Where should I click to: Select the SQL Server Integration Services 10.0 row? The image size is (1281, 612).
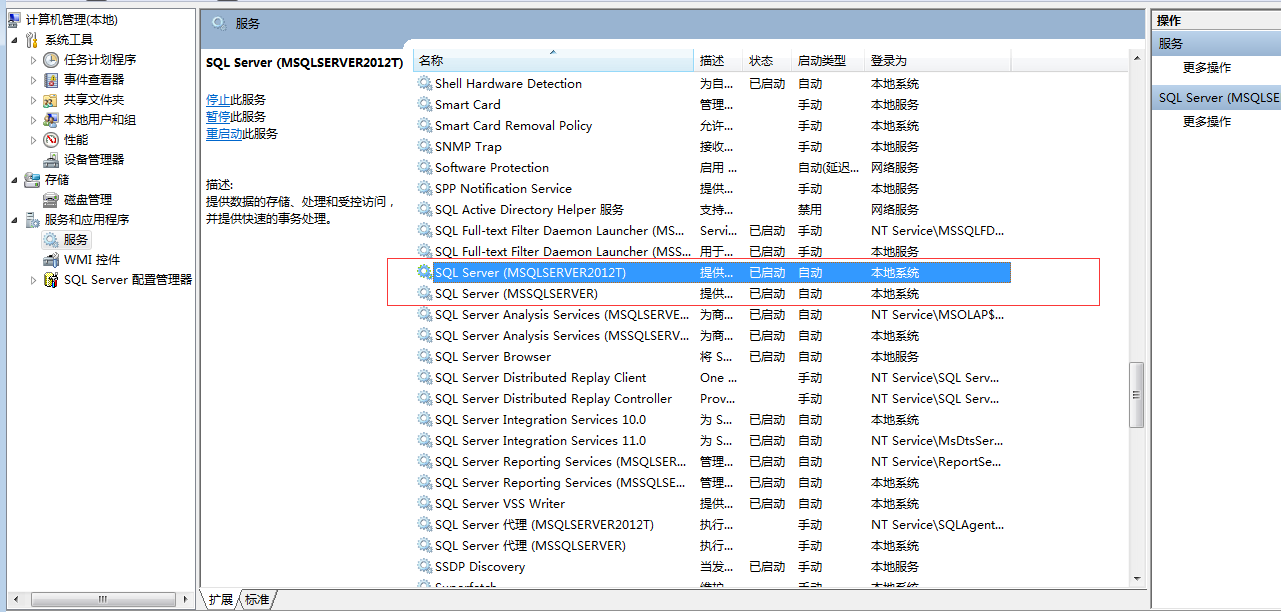pyautogui.click(x=713, y=420)
